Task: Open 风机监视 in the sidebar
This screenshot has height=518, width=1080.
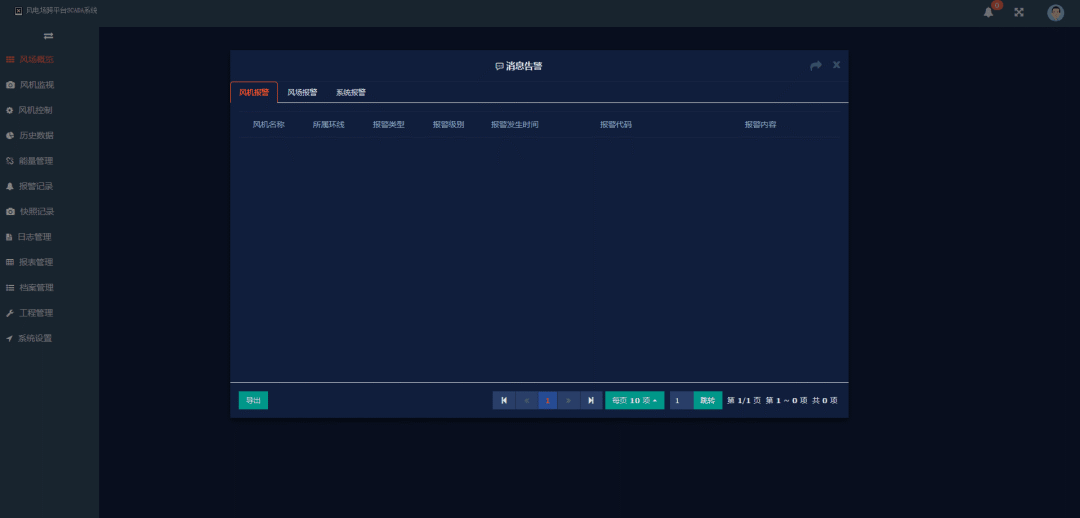Action: tap(37, 85)
